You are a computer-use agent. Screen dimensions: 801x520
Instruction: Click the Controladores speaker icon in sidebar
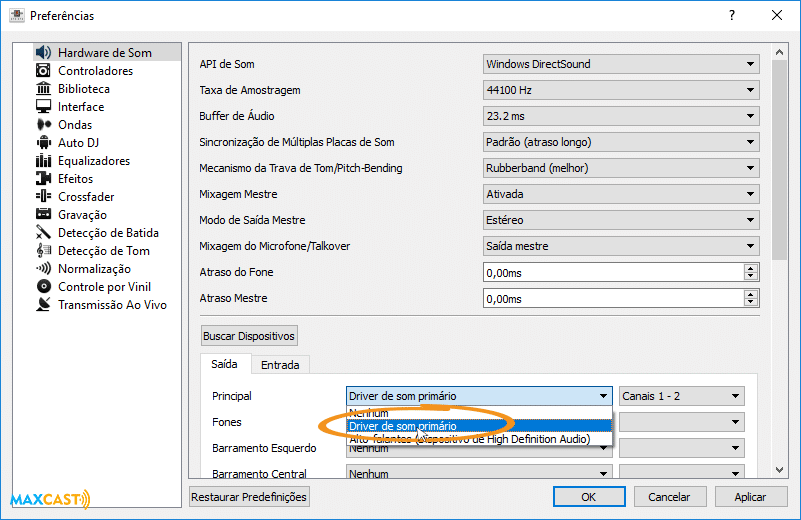[x=43, y=71]
